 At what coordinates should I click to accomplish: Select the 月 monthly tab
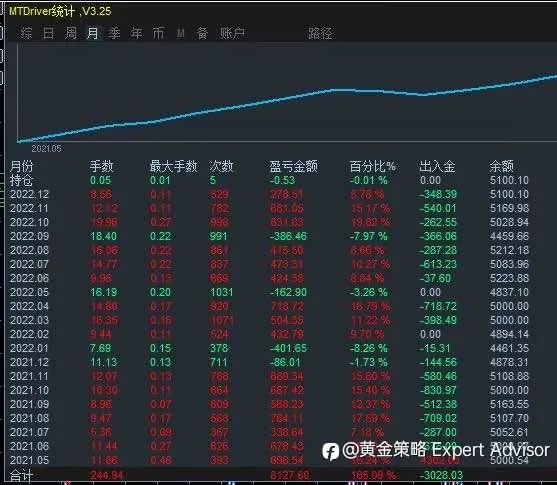[x=93, y=34]
